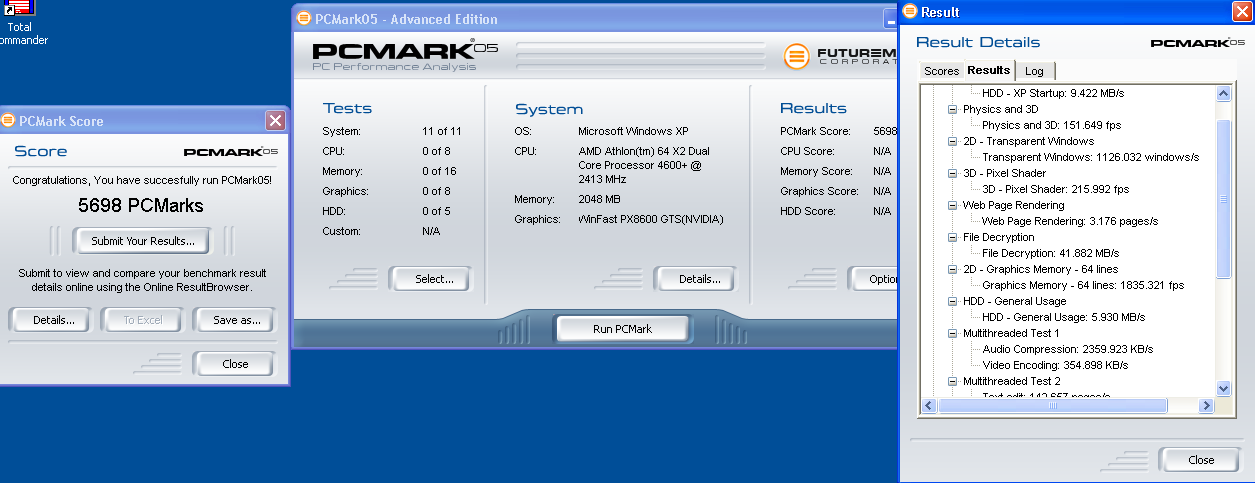The height and width of the screenshot is (483, 1255).
Task: Select 'Video Encoding: 354.898 KB/s' row
Action: (x=1055, y=365)
